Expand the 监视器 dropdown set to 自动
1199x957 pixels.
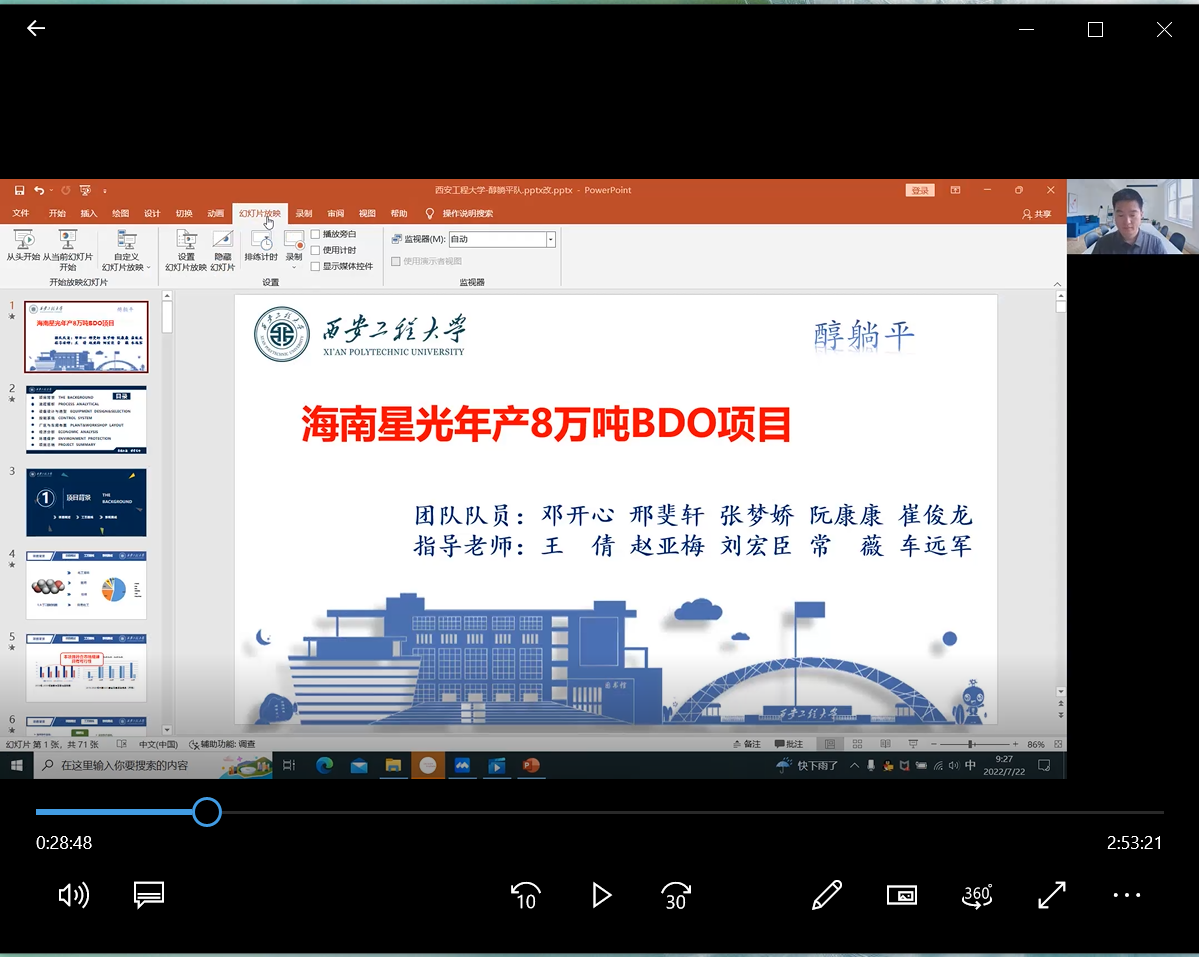coord(550,239)
